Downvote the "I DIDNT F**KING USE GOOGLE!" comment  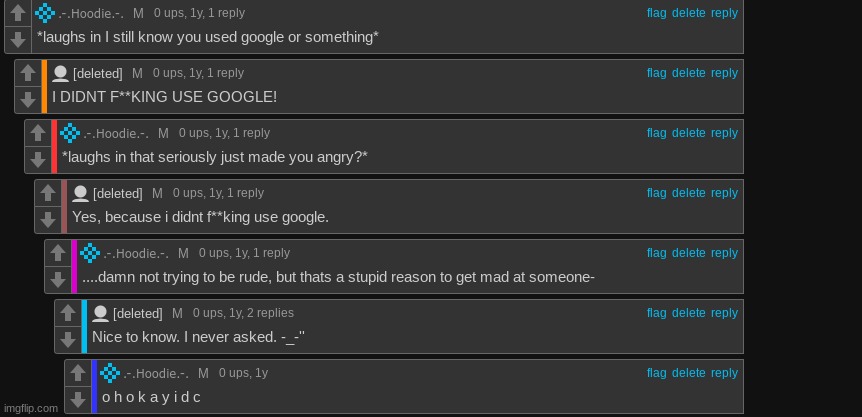pos(28,99)
